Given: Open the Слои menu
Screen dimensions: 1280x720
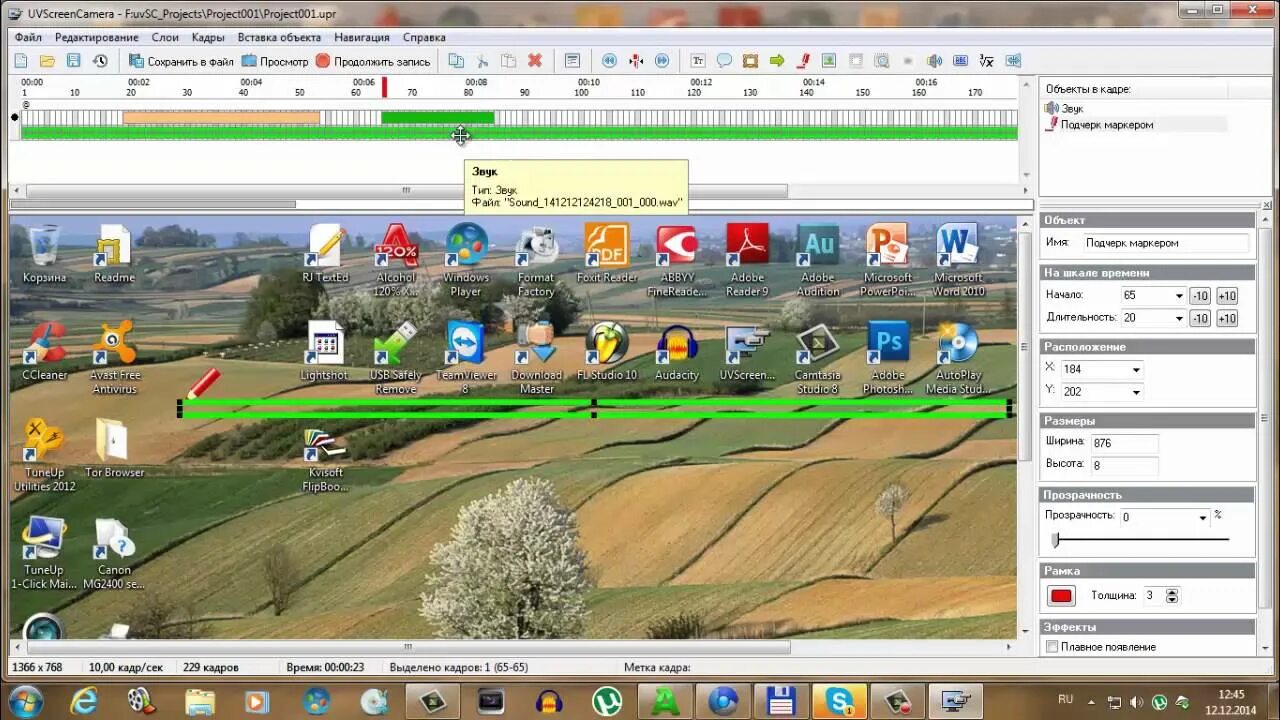Looking at the screenshot, I should pyautogui.click(x=165, y=37).
